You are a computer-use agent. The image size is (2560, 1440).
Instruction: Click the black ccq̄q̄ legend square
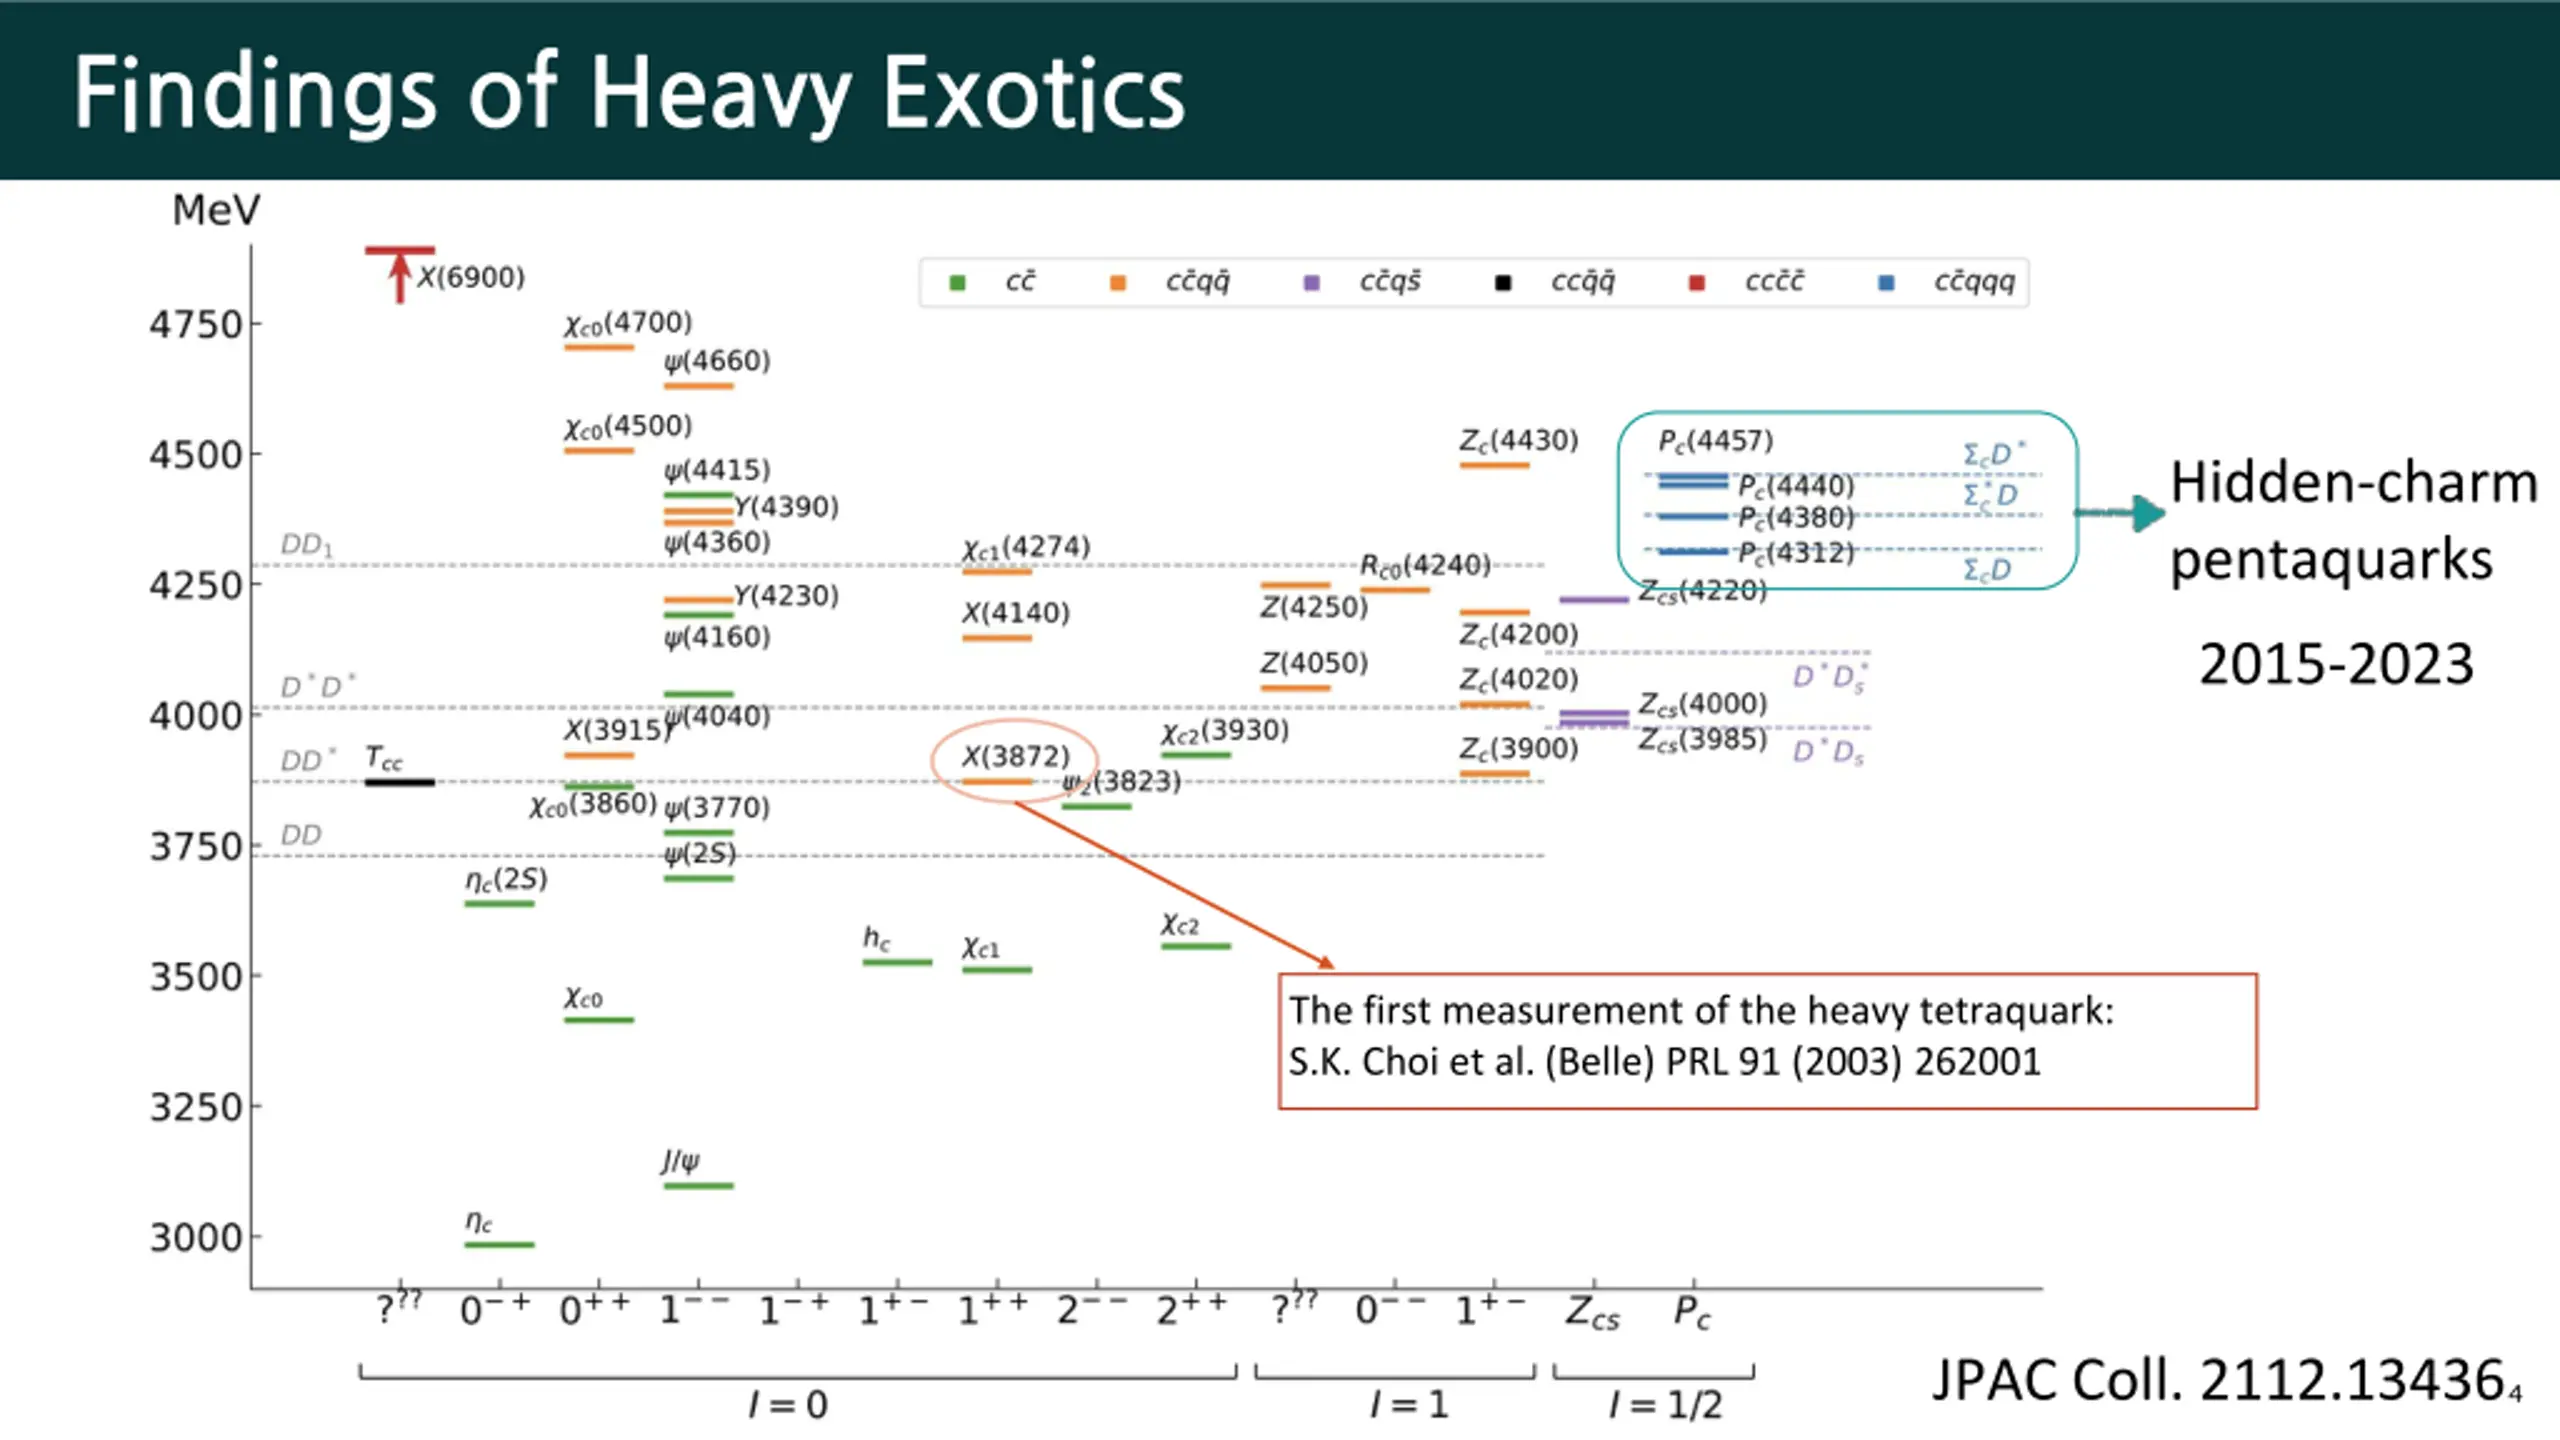pos(1502,283)
